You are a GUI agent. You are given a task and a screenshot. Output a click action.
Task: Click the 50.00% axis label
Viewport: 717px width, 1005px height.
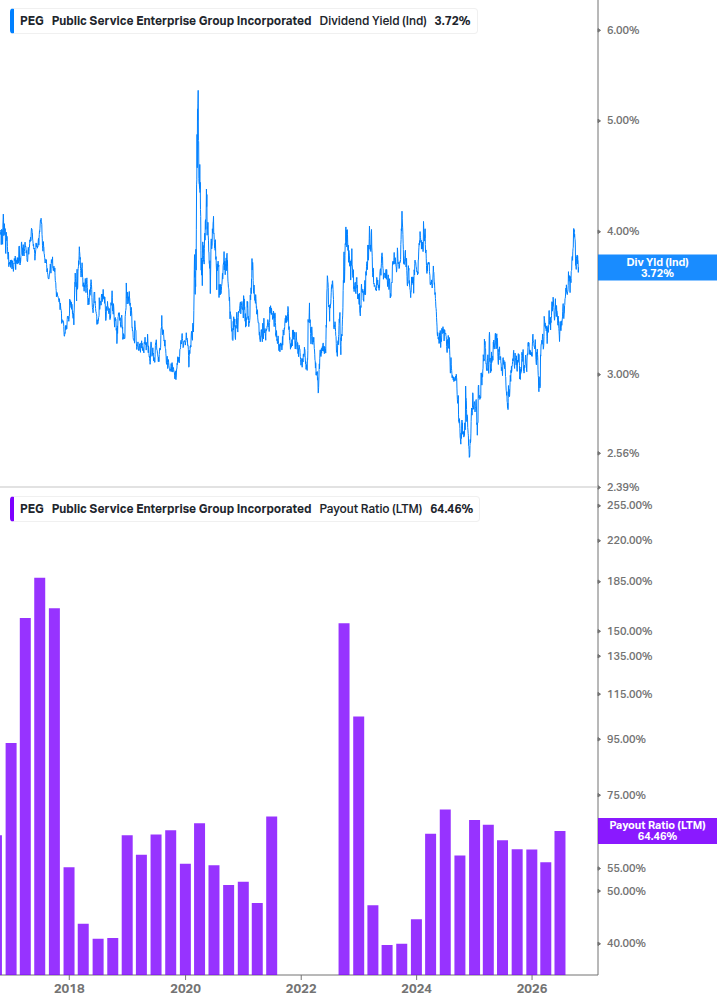[x=626, y=892]
